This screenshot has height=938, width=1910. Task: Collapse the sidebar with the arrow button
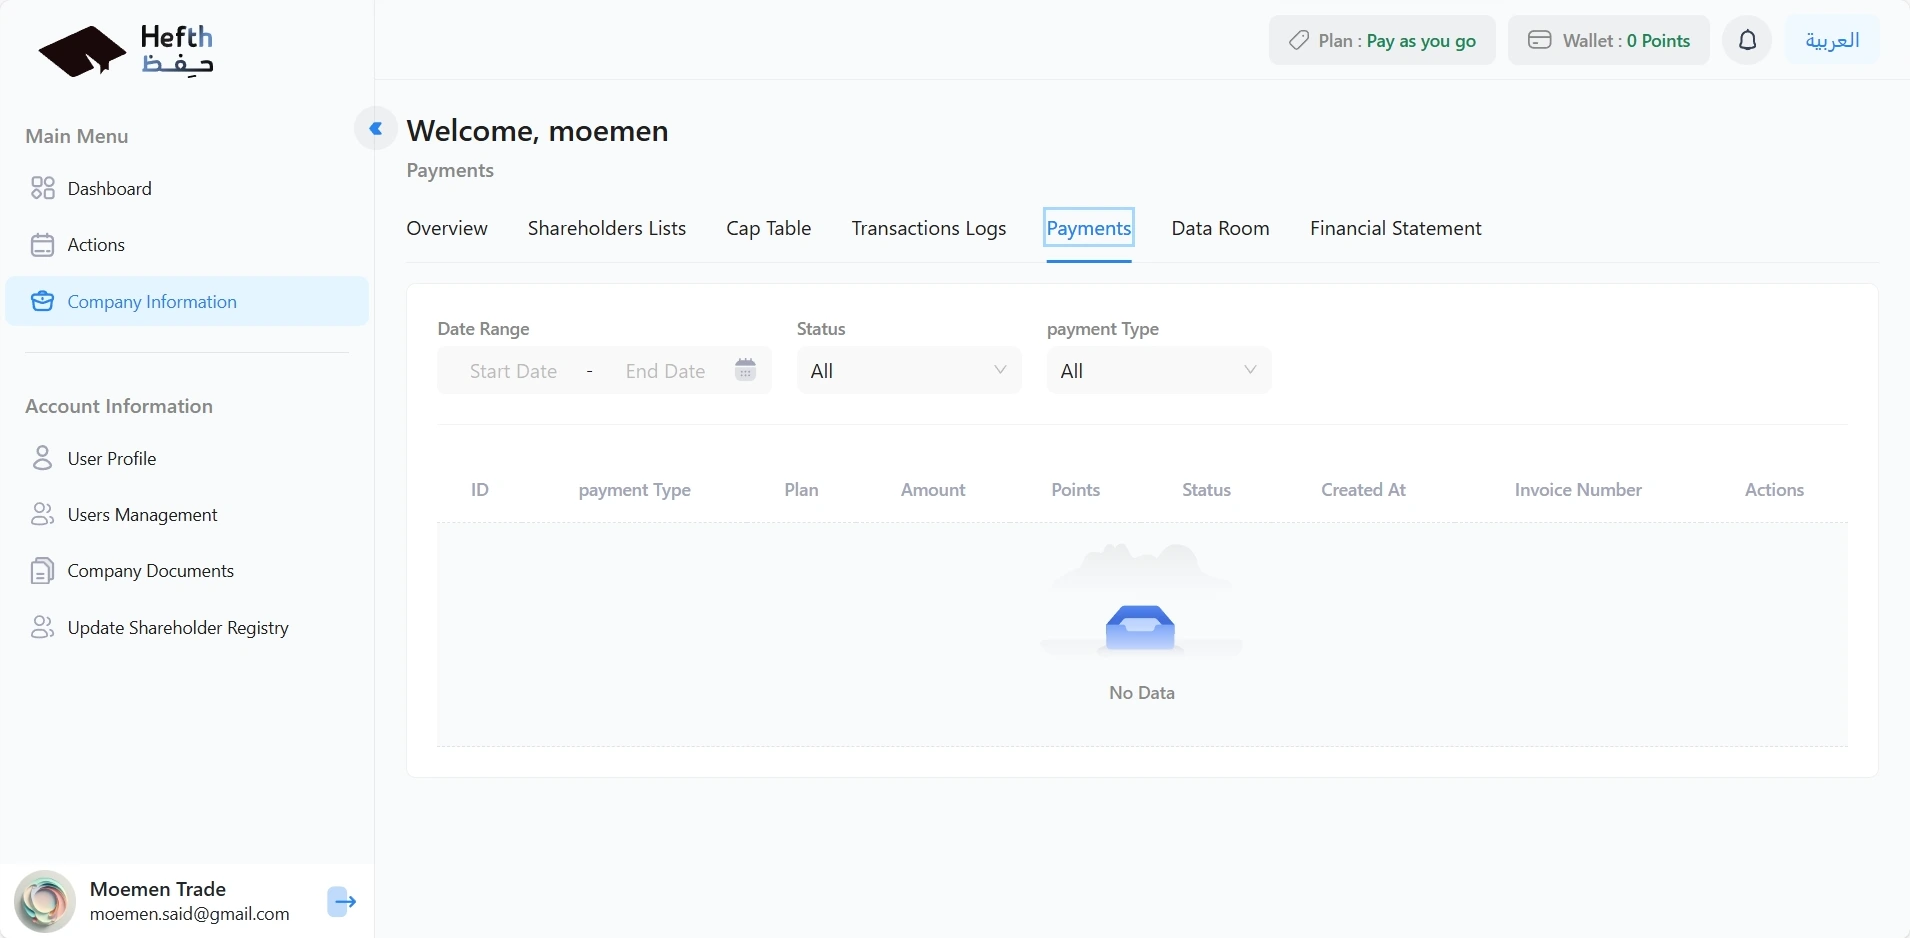click(376, 129)
